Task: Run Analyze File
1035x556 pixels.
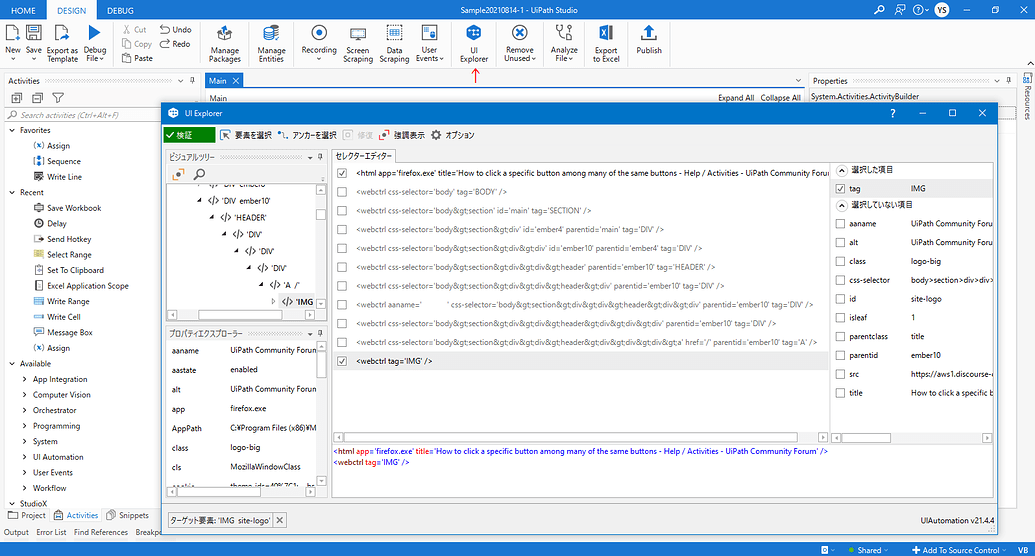Action: coord(564,44)
